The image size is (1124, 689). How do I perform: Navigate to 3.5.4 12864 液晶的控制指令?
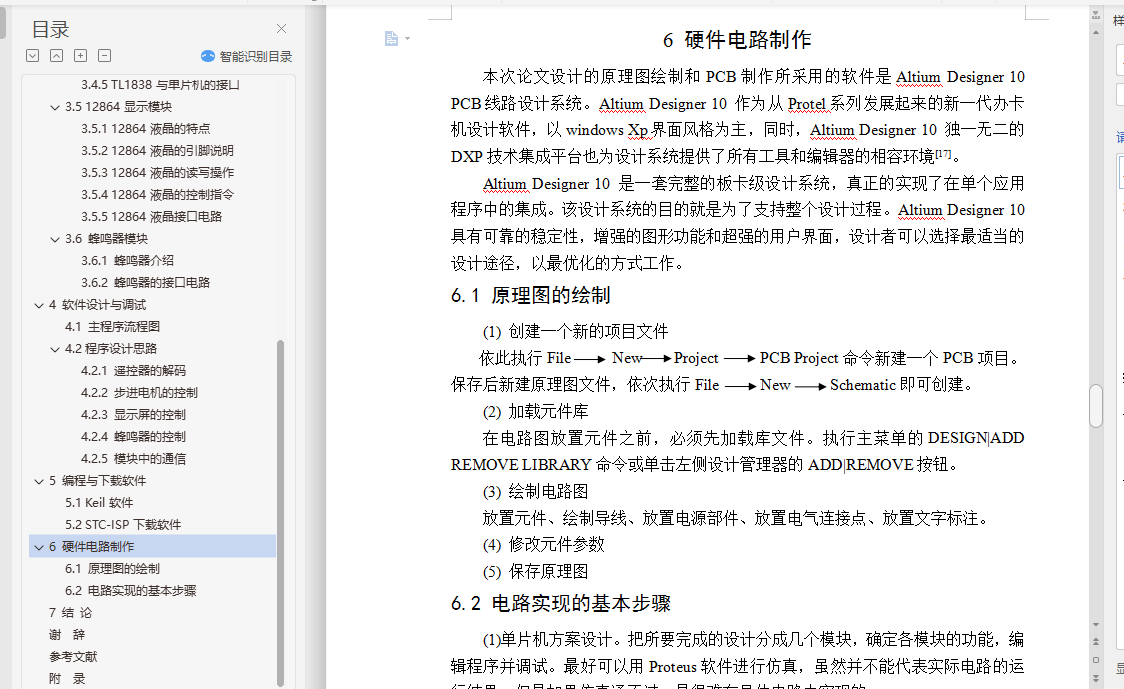click(x=157, y=194)
